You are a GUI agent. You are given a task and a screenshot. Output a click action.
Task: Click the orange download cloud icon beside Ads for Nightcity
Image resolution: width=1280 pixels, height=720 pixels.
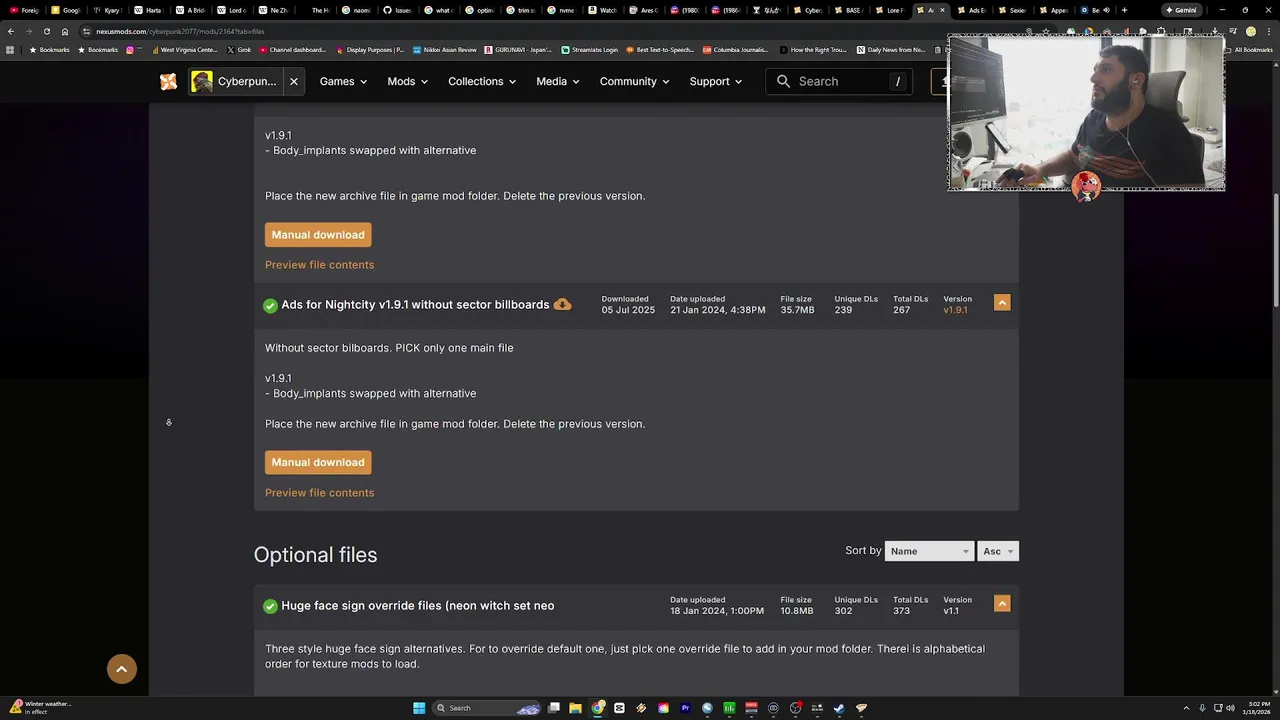tap(562, 304)
